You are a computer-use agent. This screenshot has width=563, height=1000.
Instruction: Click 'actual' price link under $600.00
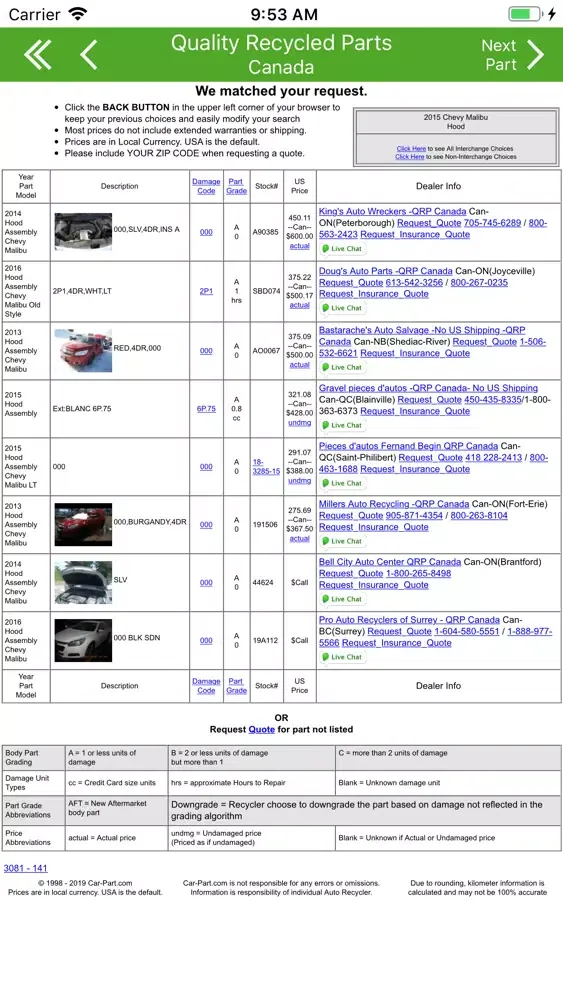[x=300, y=246]
